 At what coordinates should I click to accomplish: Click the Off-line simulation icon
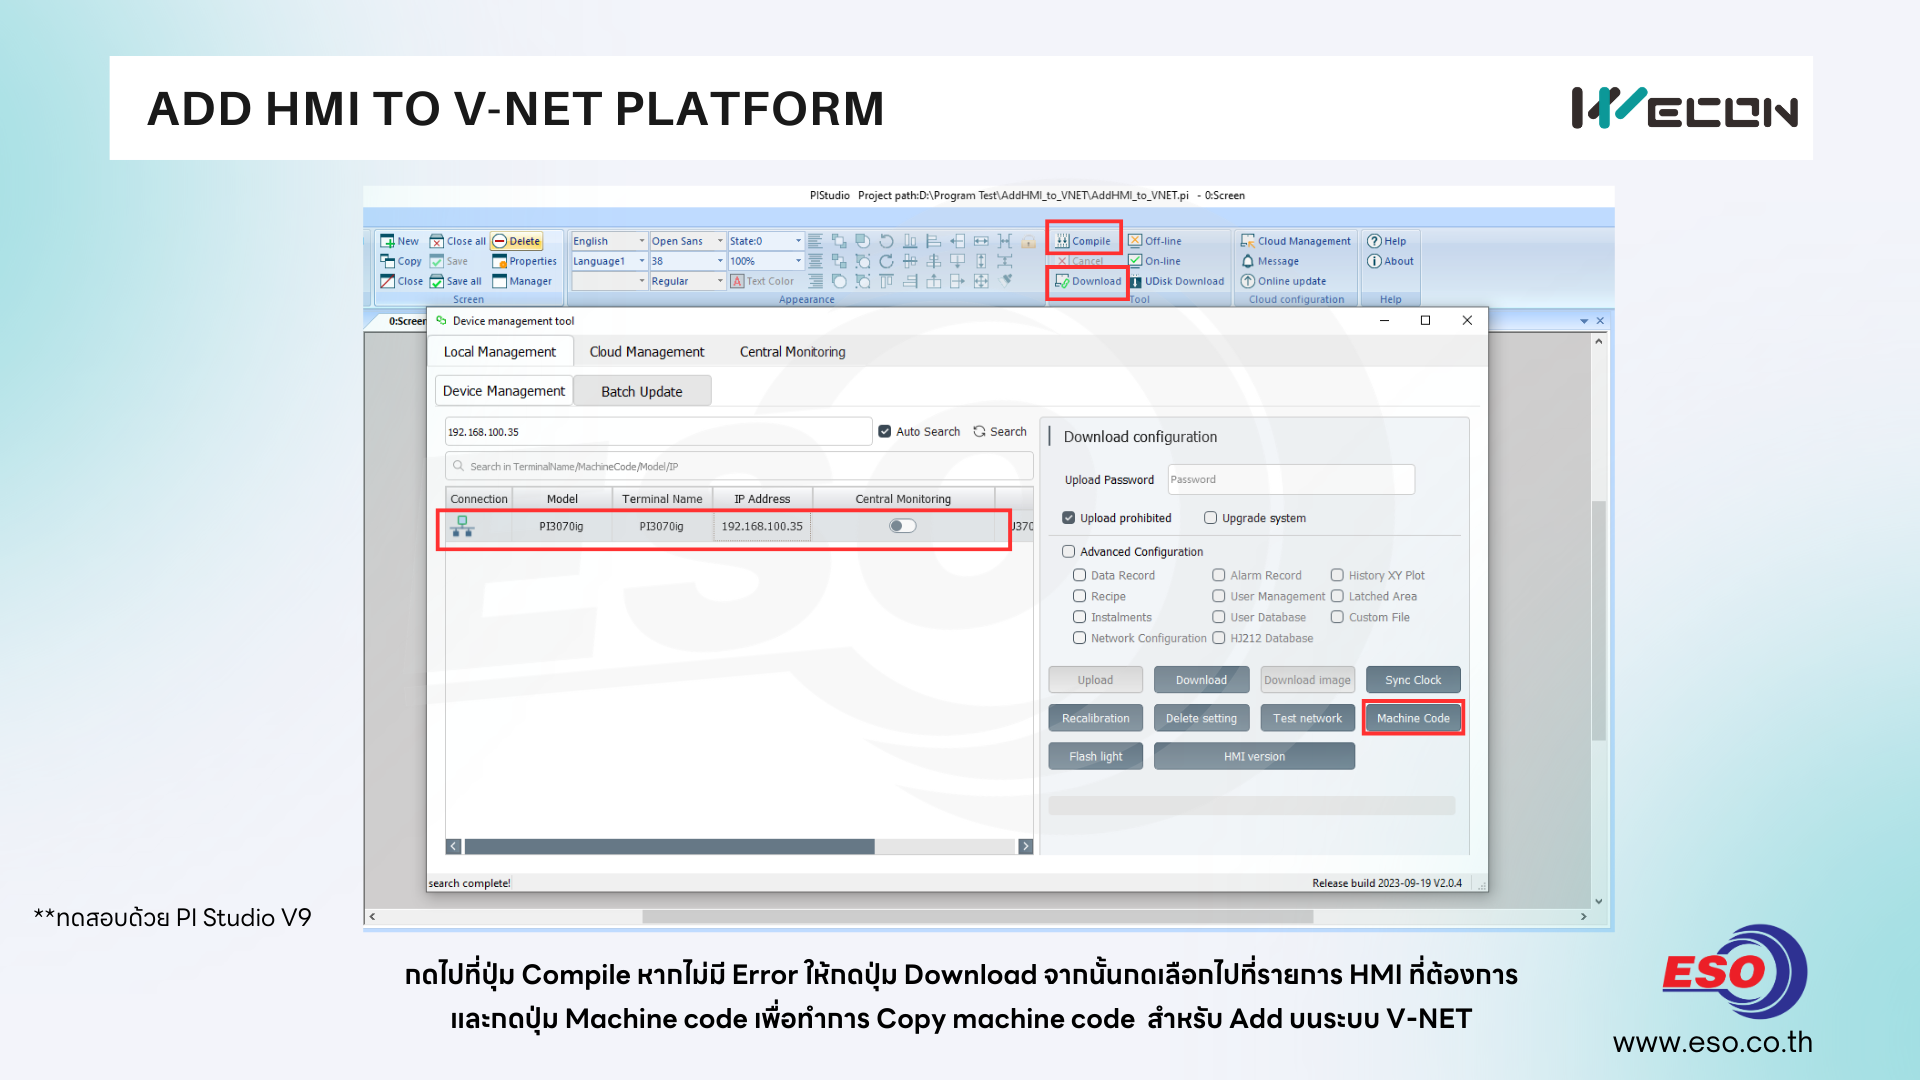tap(1135, 241)
